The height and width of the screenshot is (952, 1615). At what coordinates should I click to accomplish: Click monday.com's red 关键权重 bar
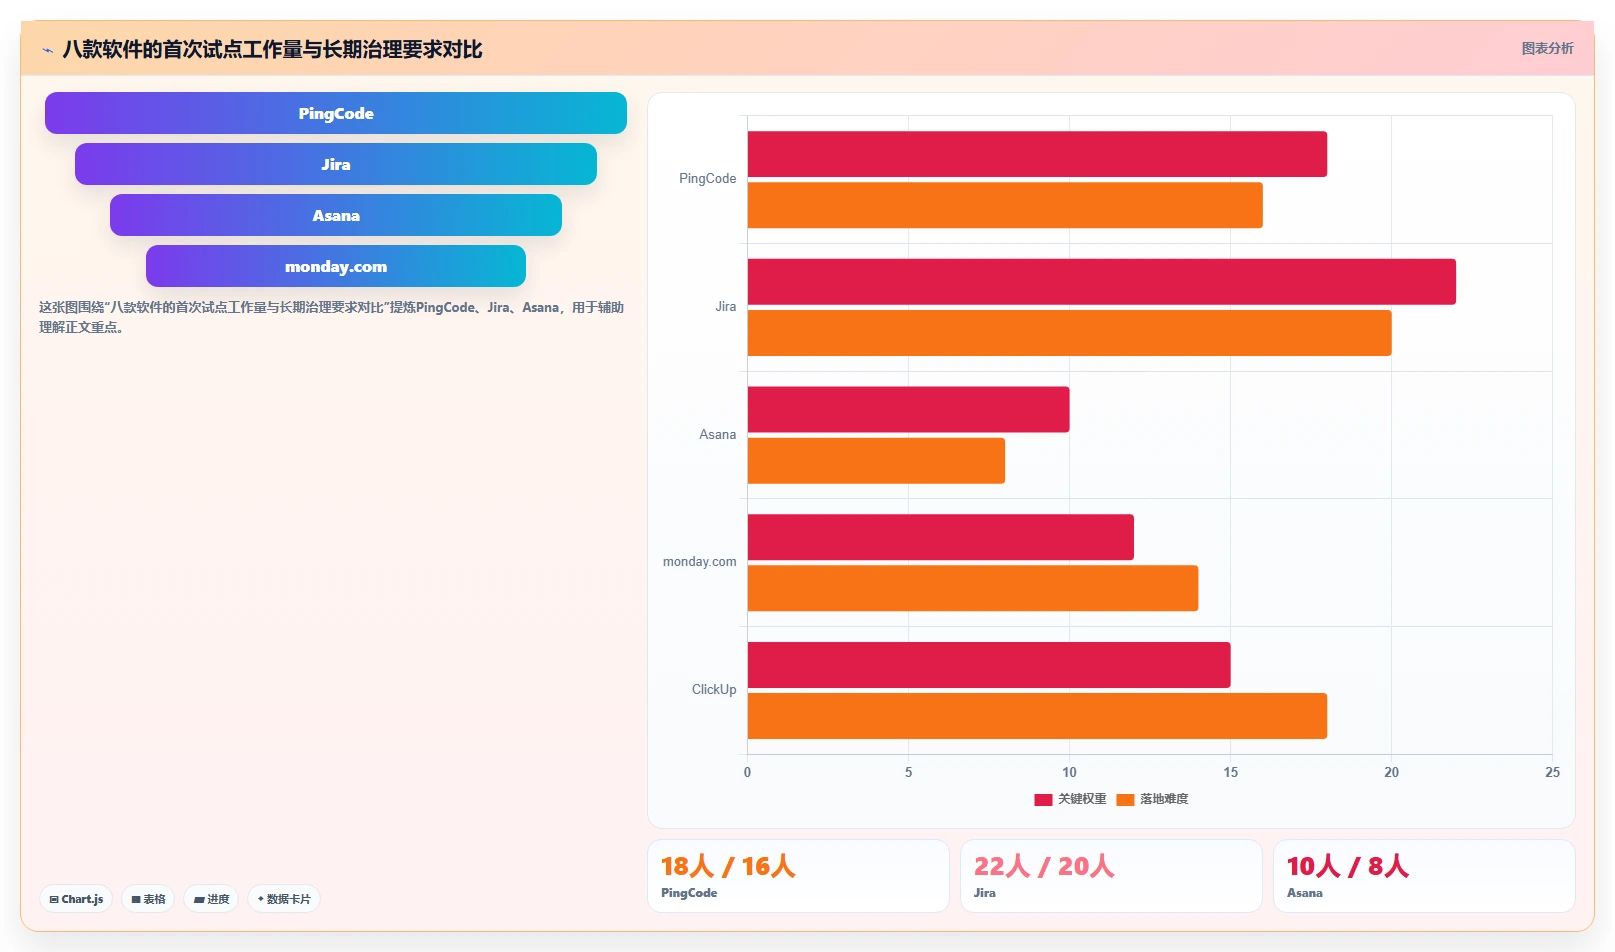tap(941, 537)
